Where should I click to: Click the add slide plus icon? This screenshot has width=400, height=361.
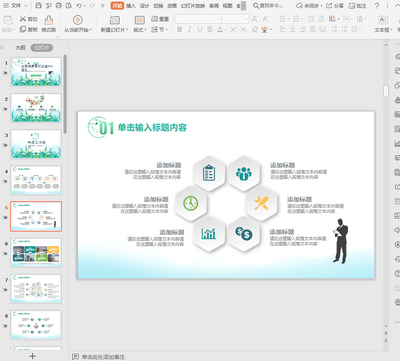(32, 356)
